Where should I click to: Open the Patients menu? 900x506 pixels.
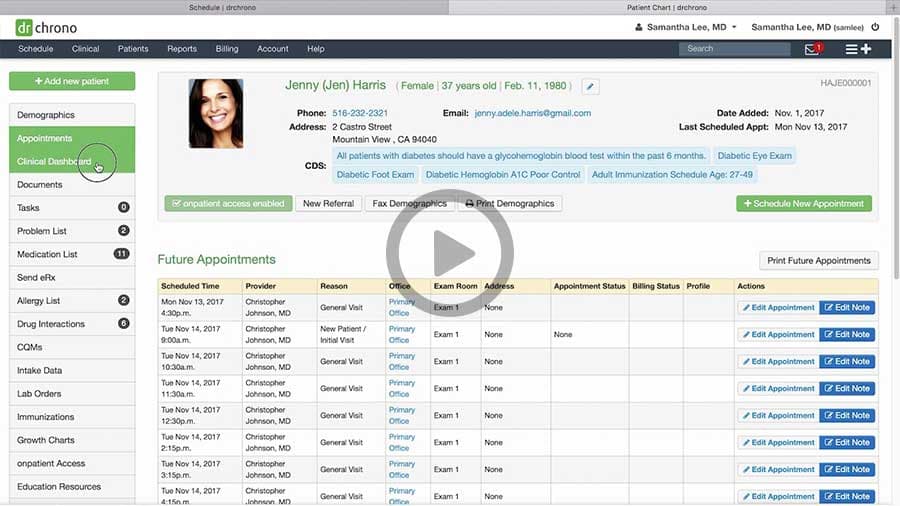pos(133,49)
